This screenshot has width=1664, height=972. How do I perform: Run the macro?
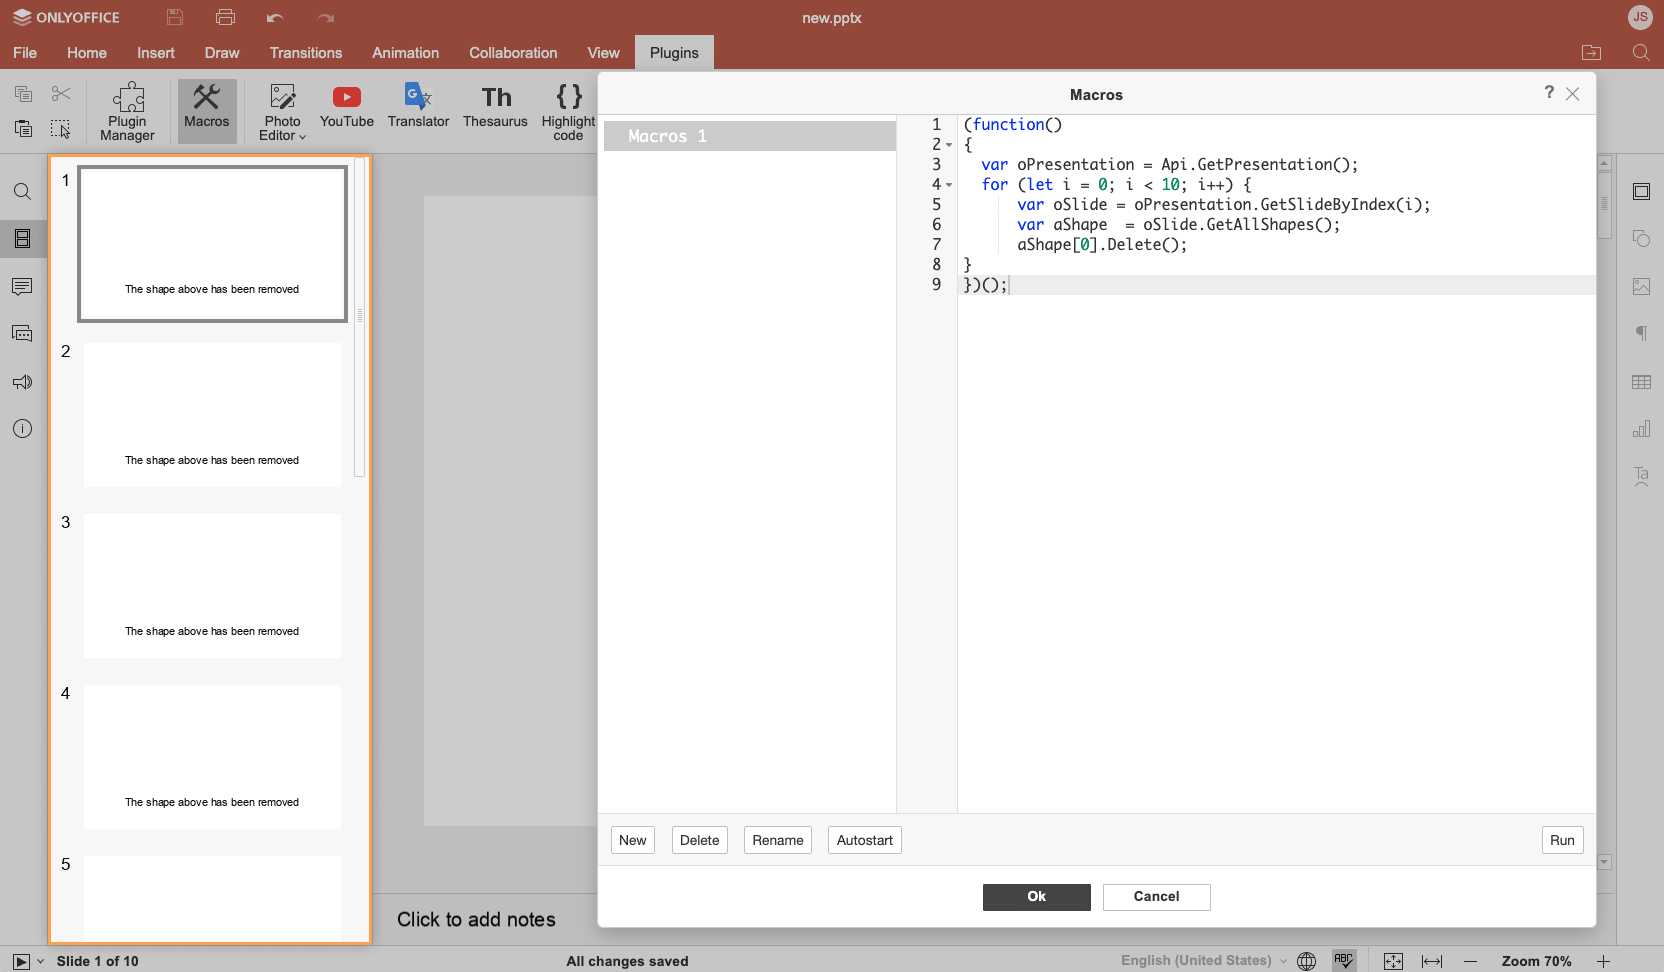[x=1563, y=840]
